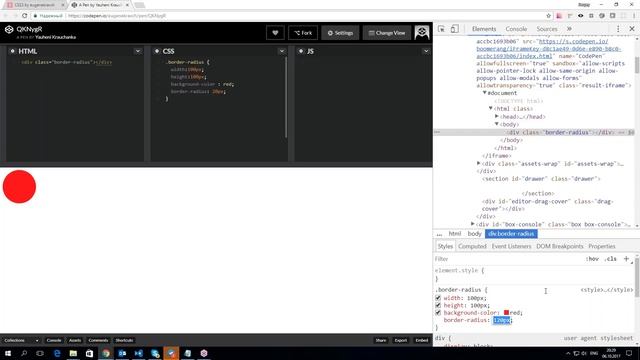
Task: Show more DevTools tabs via chevron
Action: [x=569, y=29]
